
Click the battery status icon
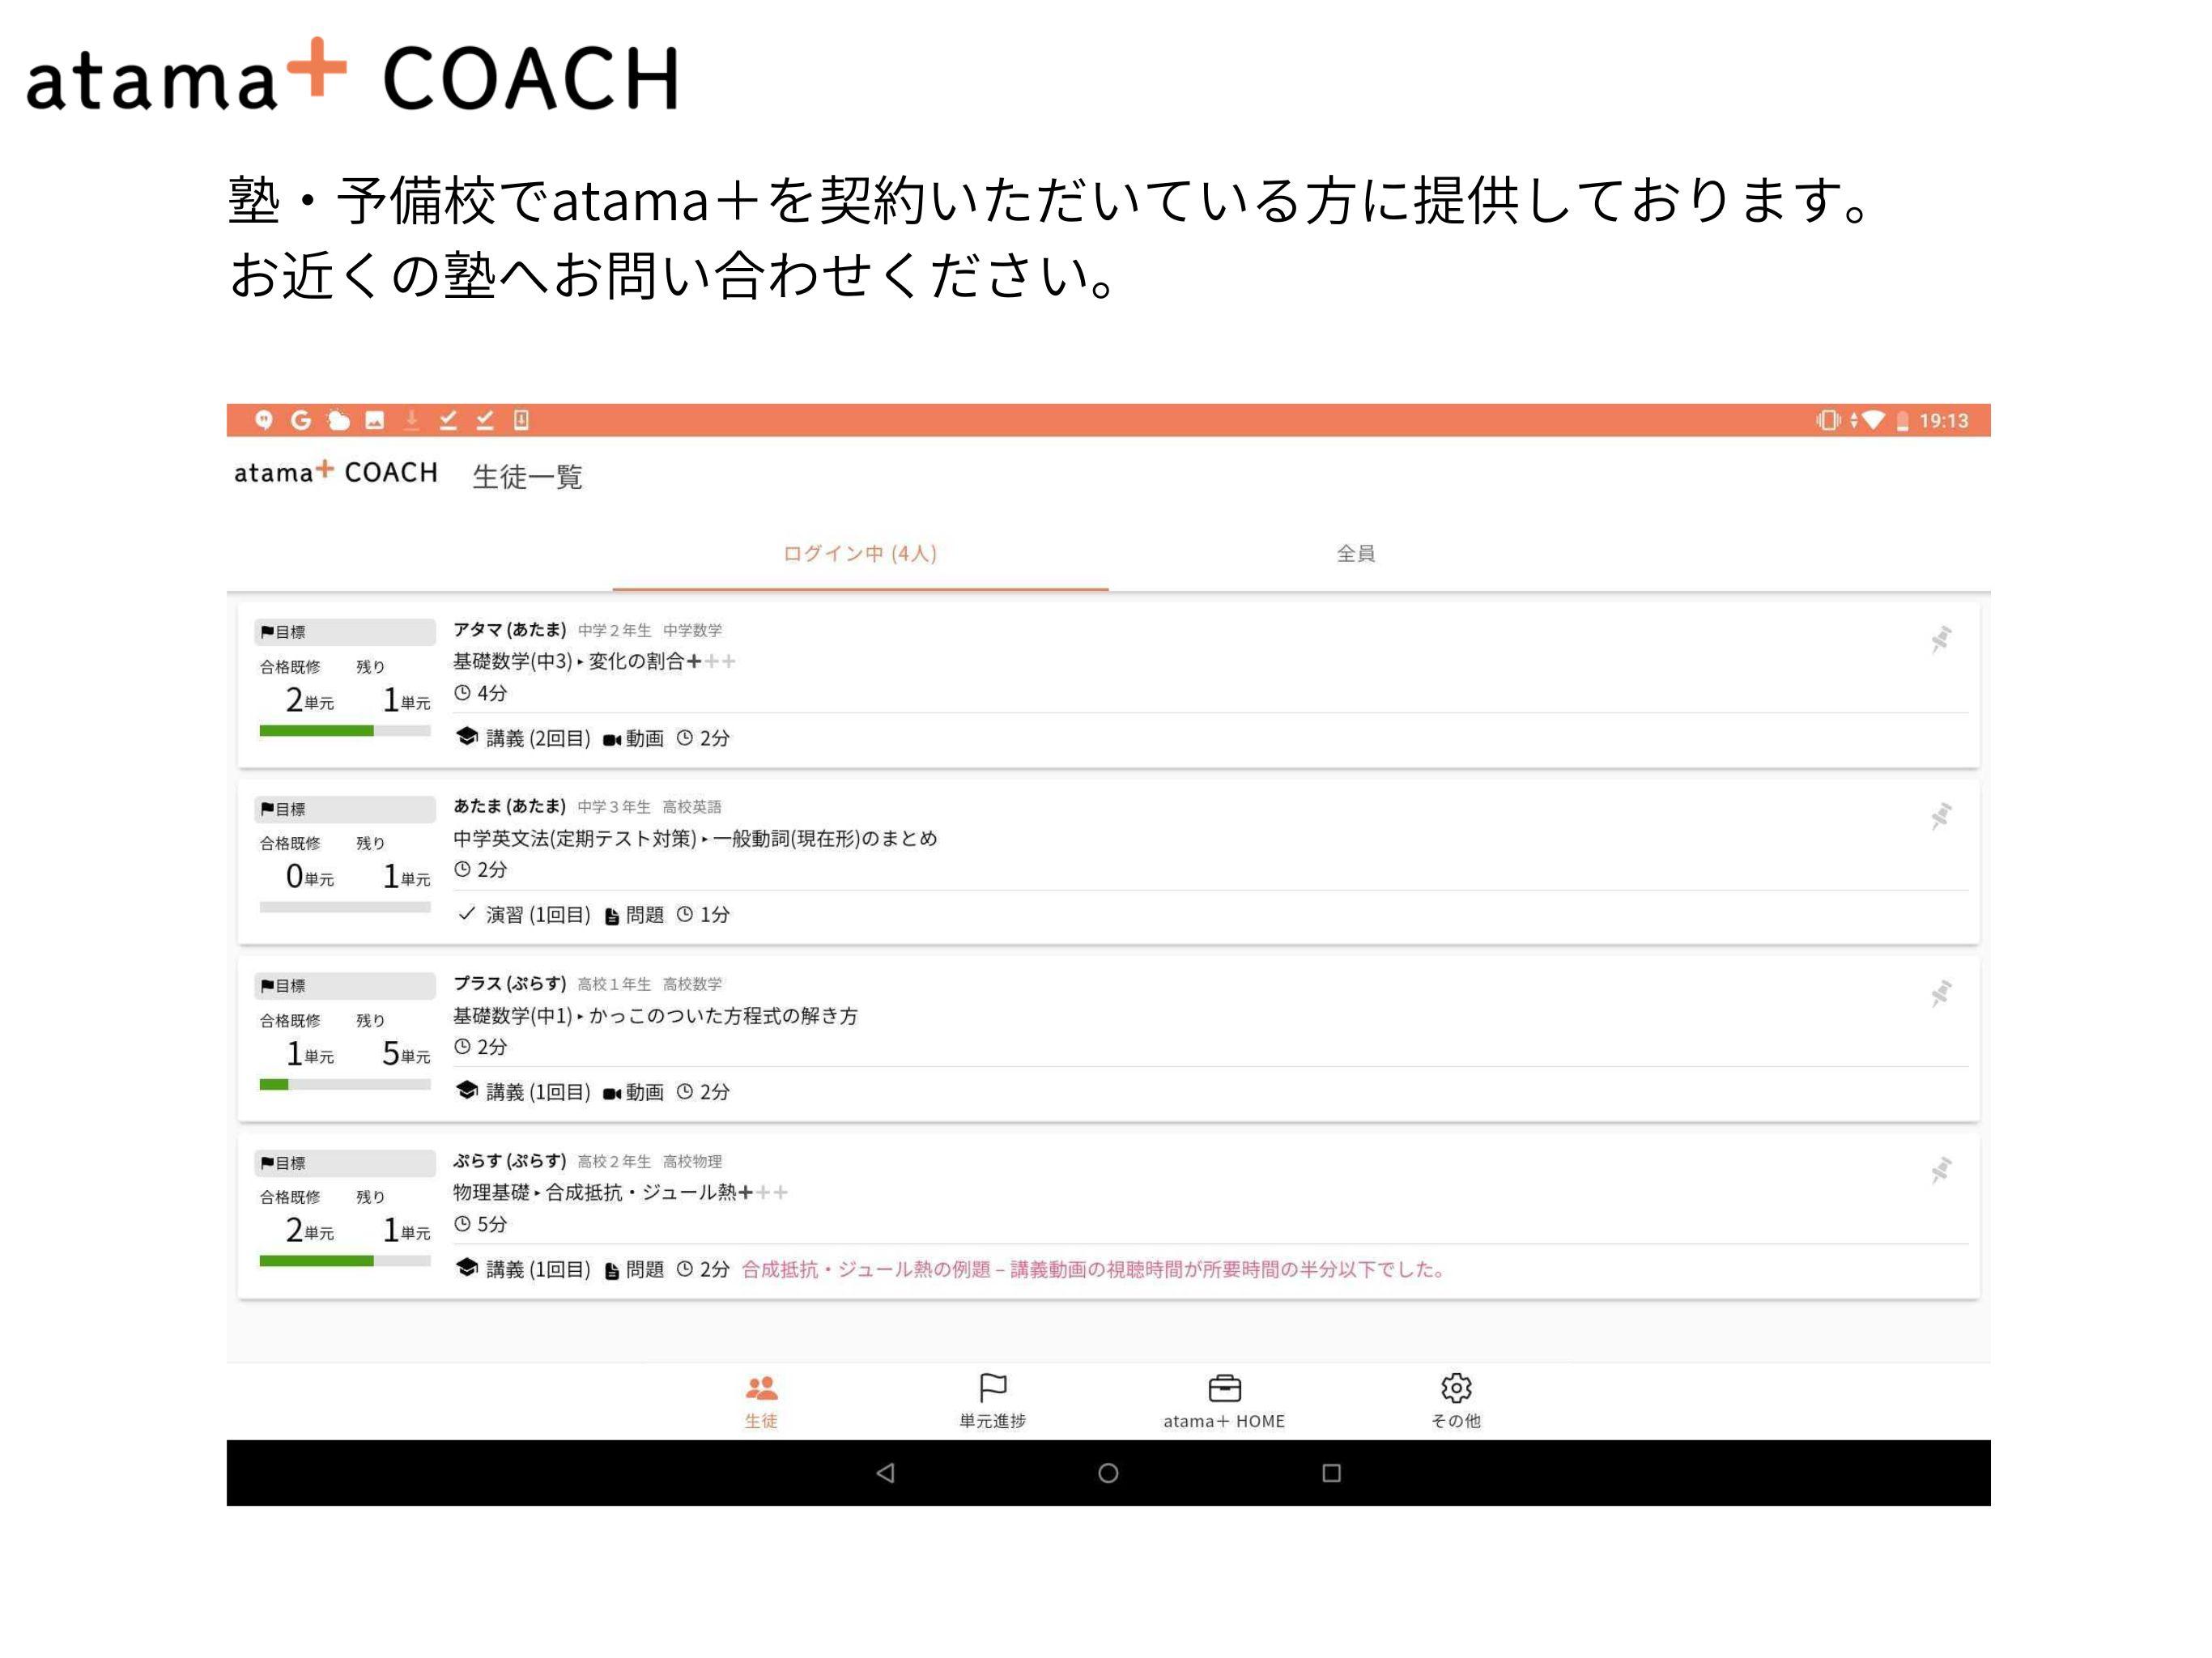point(1901,421)
